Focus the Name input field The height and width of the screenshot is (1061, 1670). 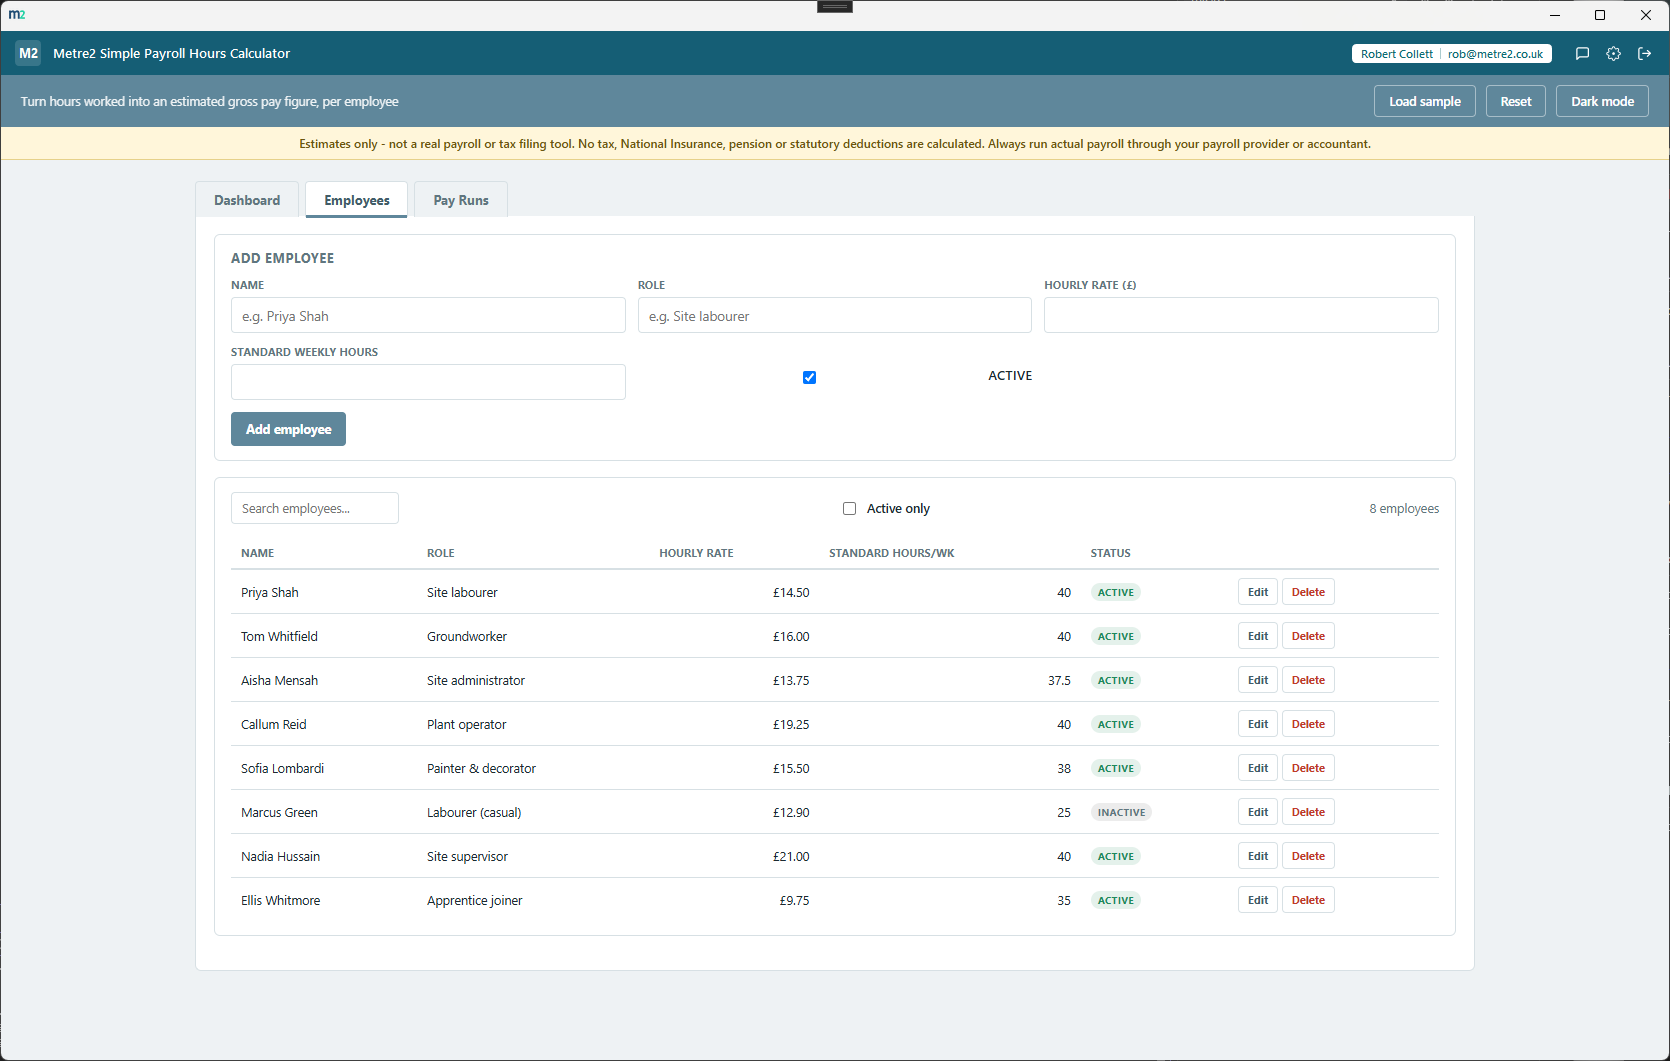pos(428,315)
